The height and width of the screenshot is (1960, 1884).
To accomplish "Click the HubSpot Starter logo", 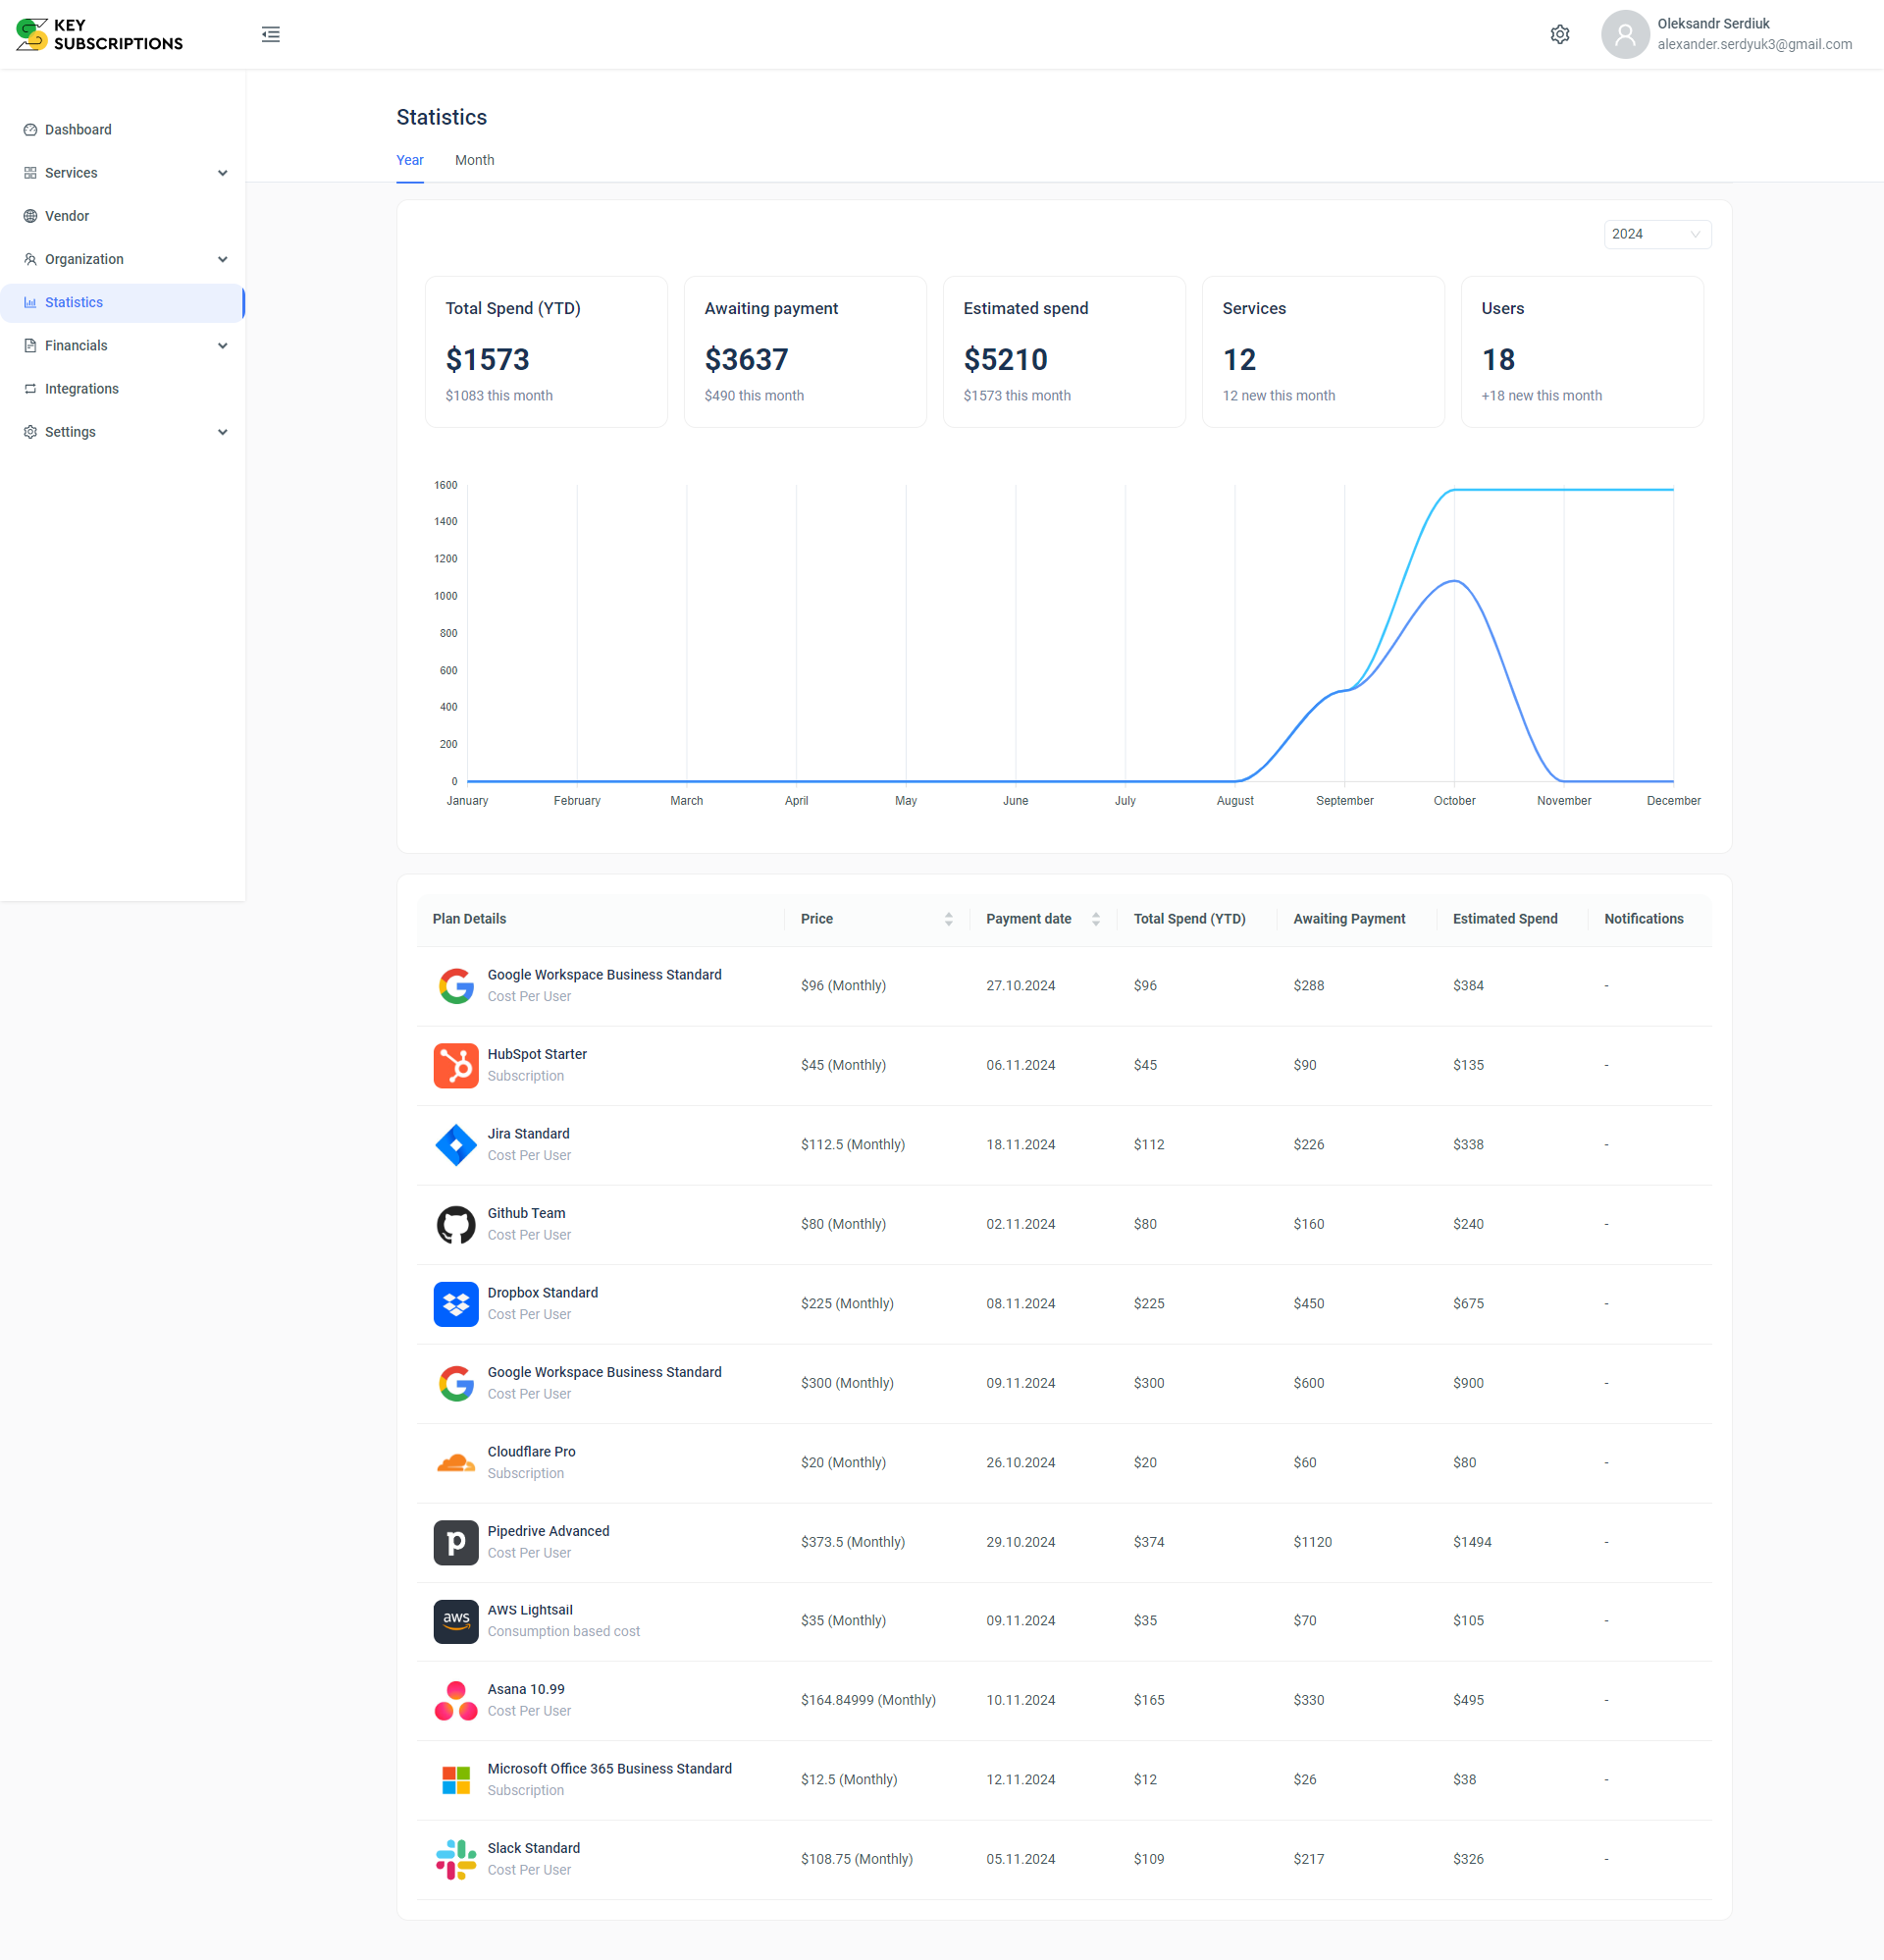I will tap(456, 1066).
